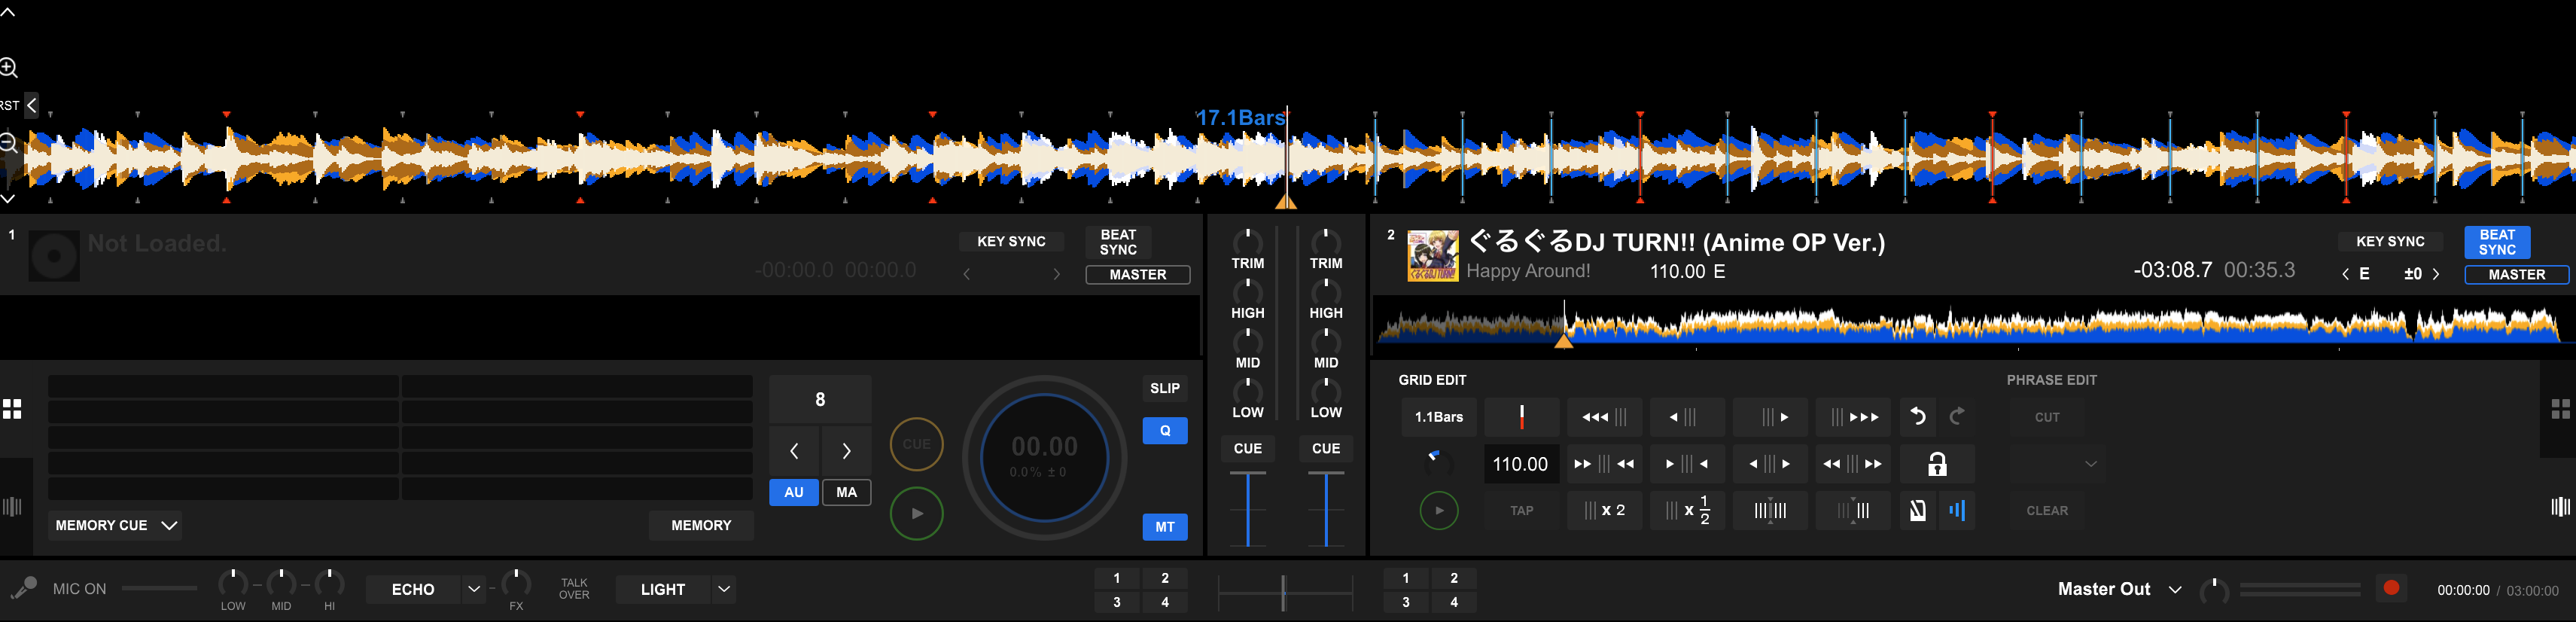Click the 1.1Bars position button
This screenshot has height=622, width=2576.
[x=1438, y=417]
